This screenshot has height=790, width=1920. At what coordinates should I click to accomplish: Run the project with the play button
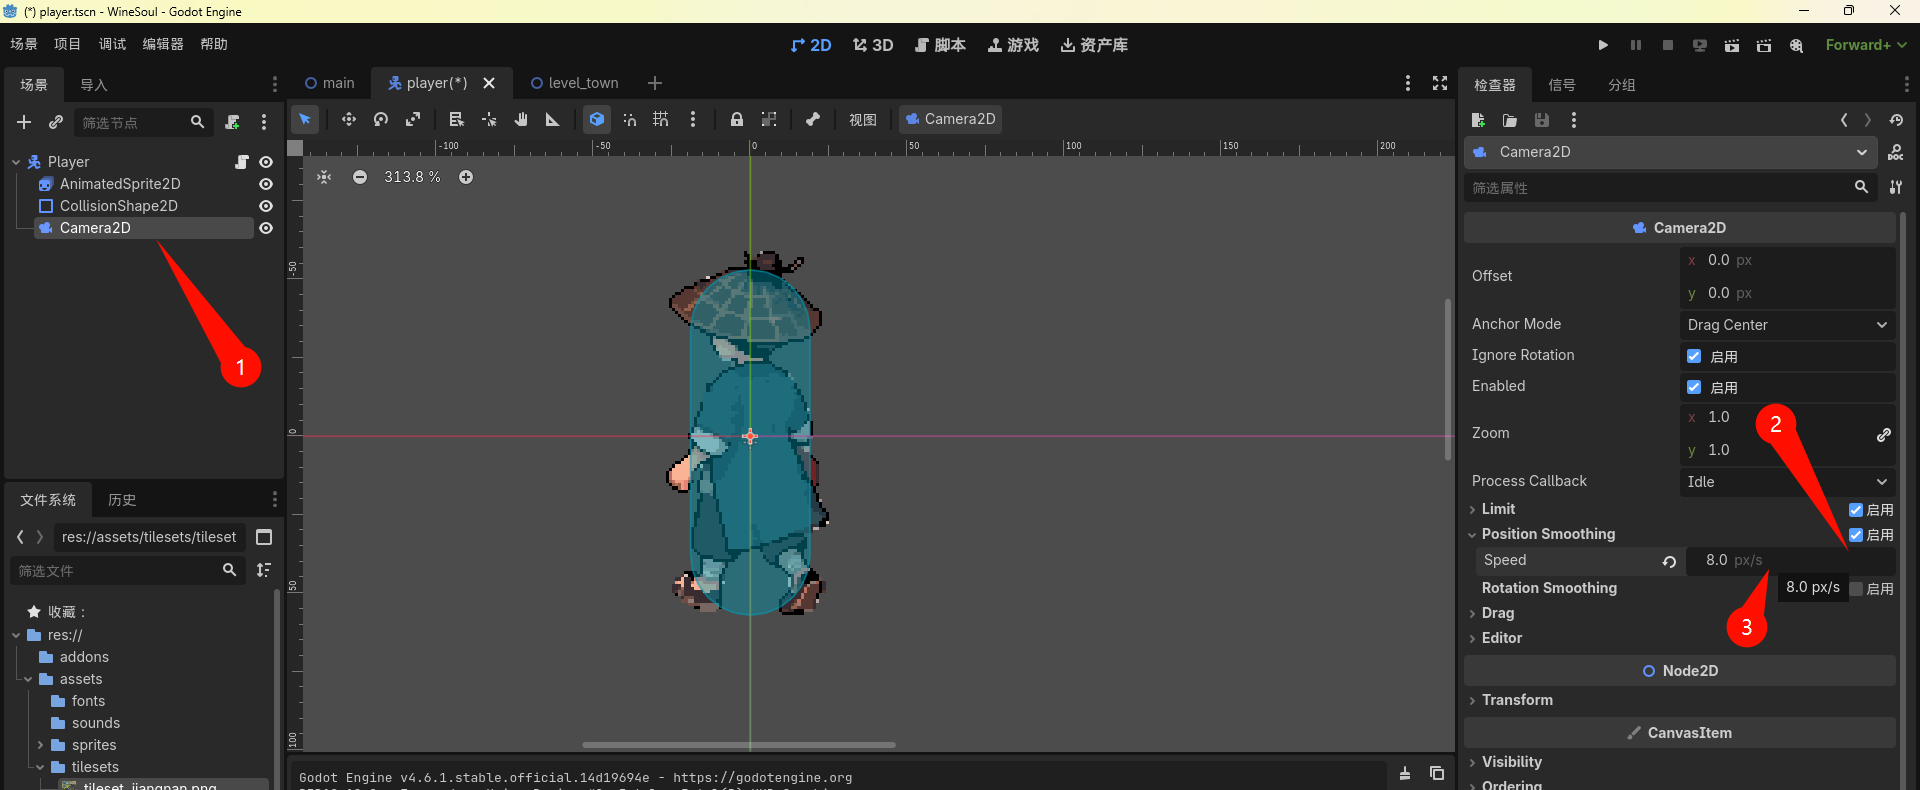pyautogui.click(x=1603, y=45)
